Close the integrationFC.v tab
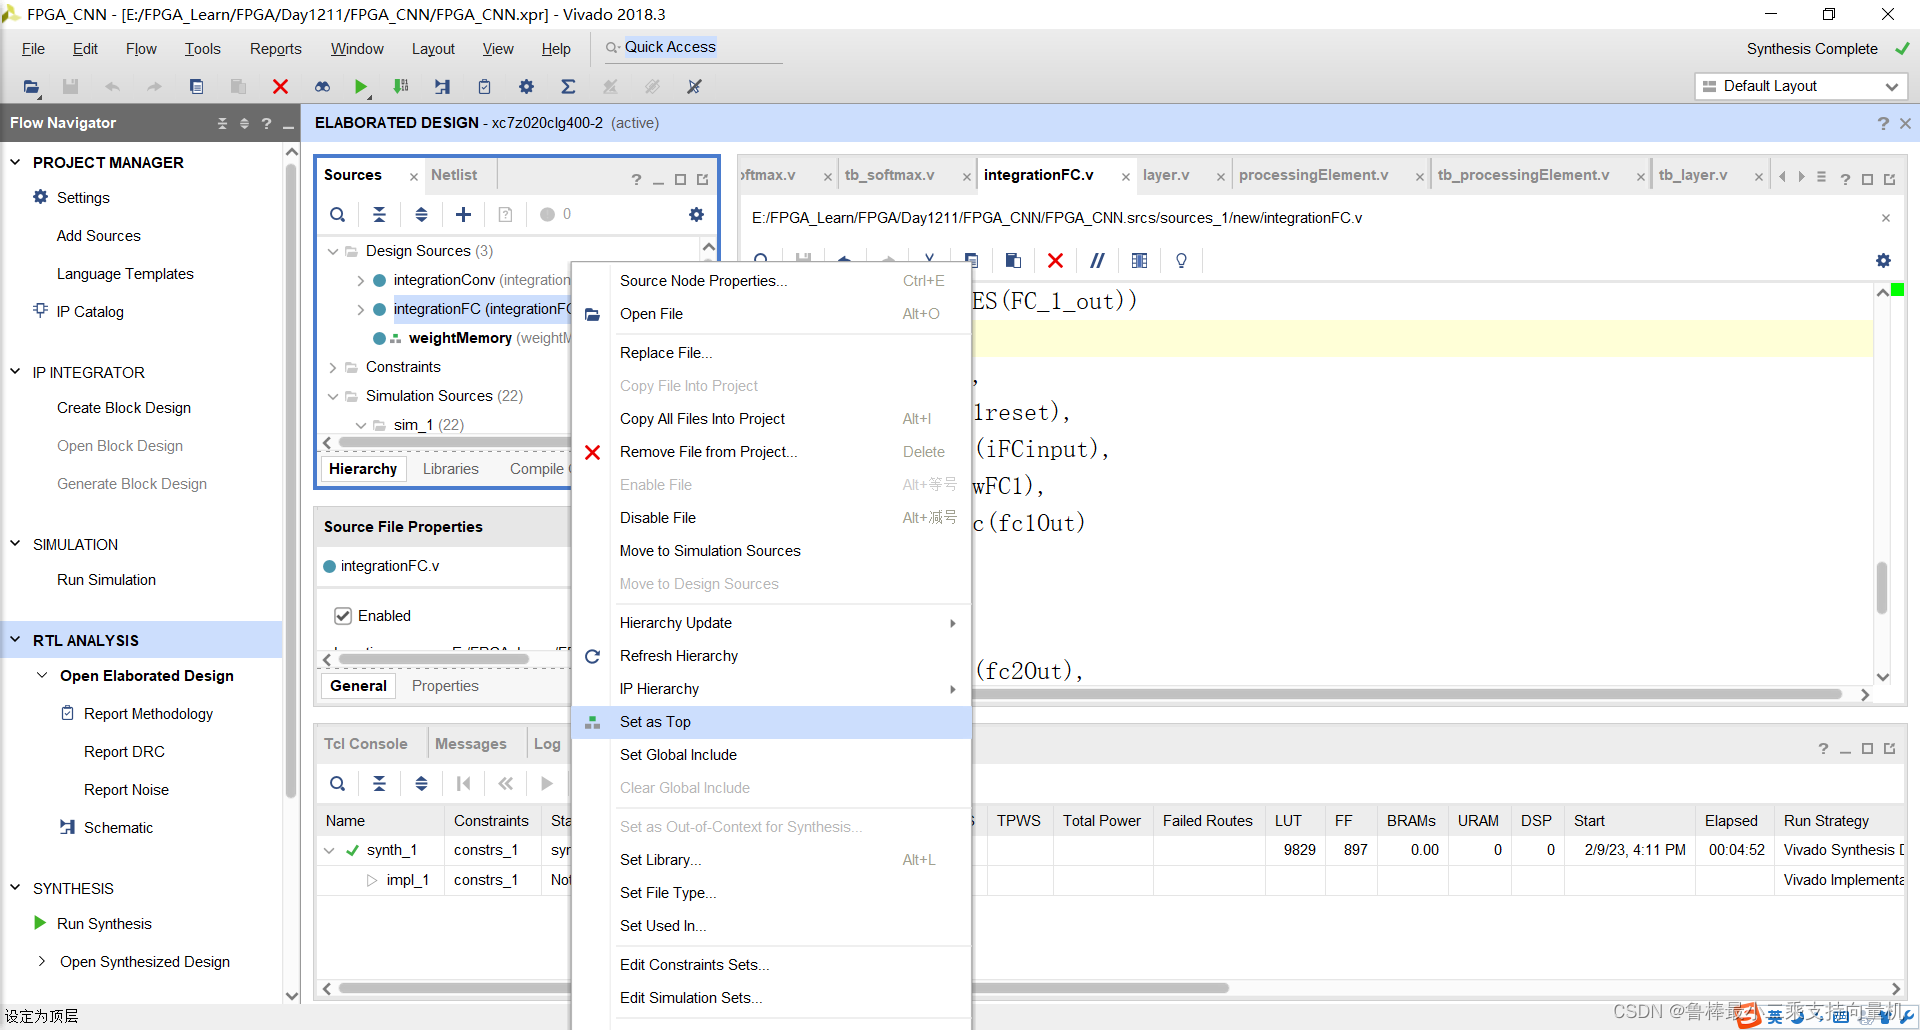 tap(1126, 177)
